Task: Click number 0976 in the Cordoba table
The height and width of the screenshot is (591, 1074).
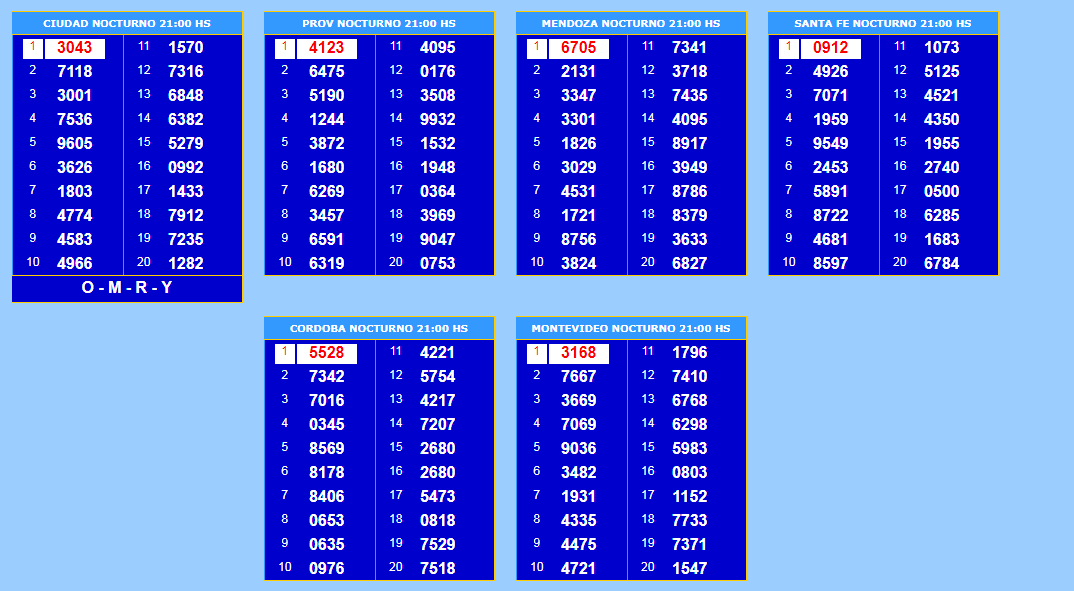Action: (327, 569)
